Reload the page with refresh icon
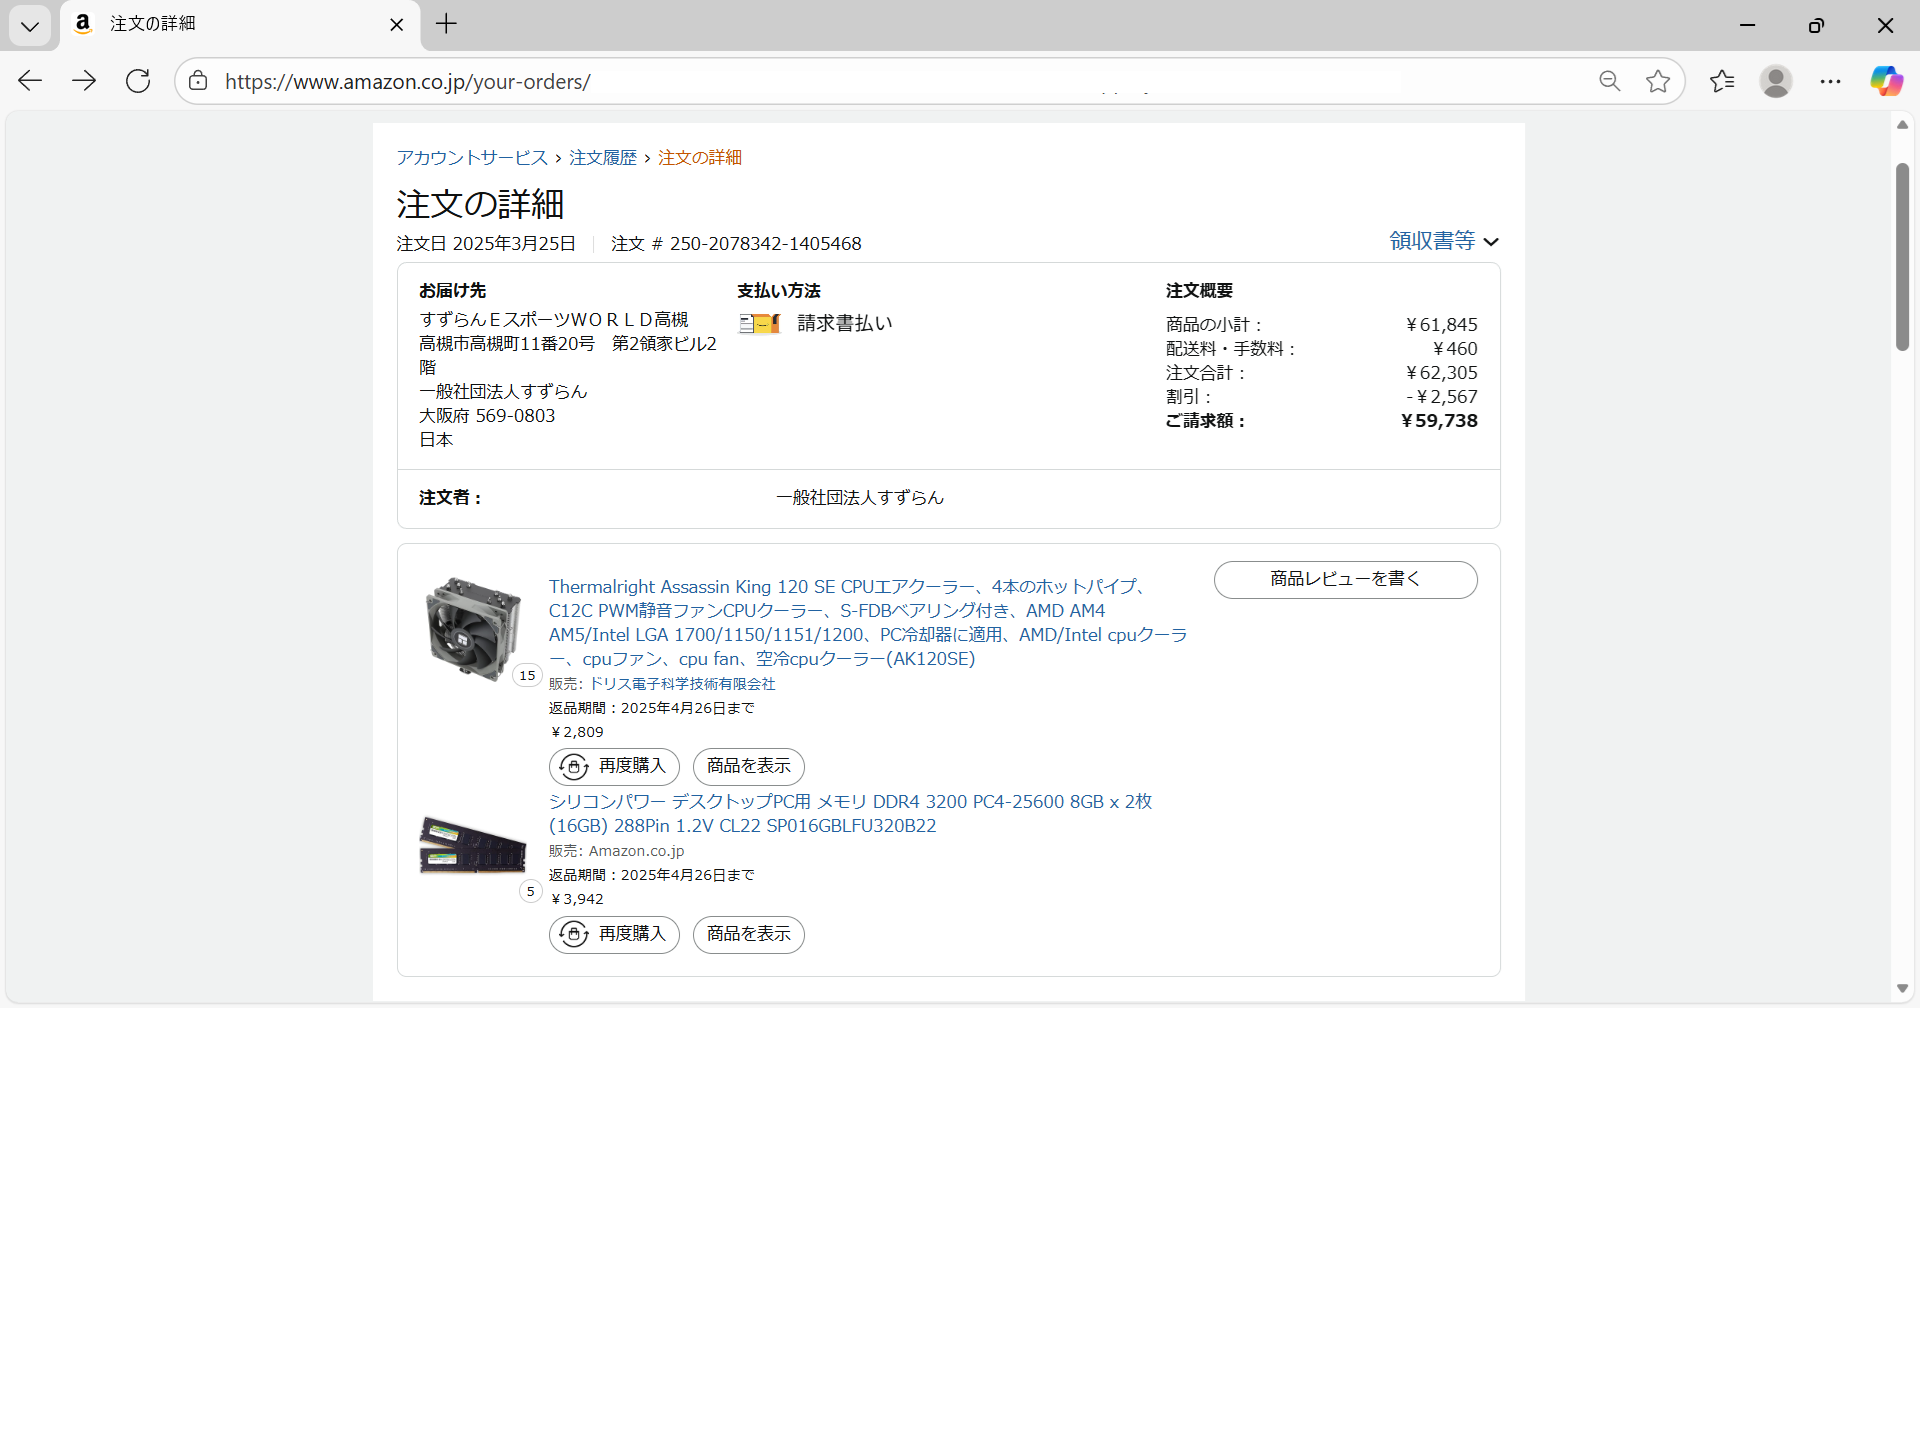1920x1448 pixels. [138, 81]
